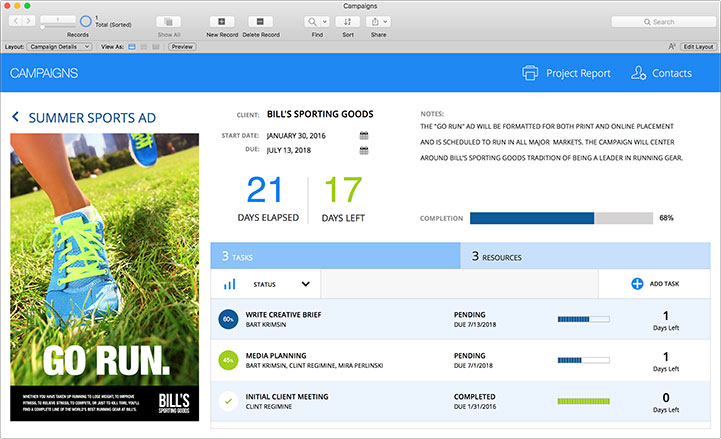Viewport: 721px width, 439px height.
Task: Click the Project Report printer icon
Action: (x=530, y=73)
